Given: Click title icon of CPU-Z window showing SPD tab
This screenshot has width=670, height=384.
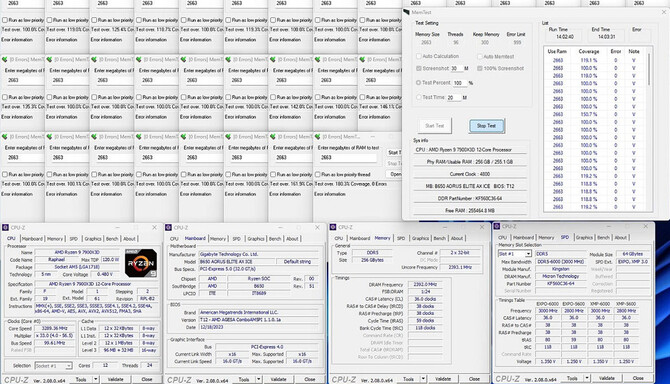Looking at the screenshot, I should coord(497,226).
